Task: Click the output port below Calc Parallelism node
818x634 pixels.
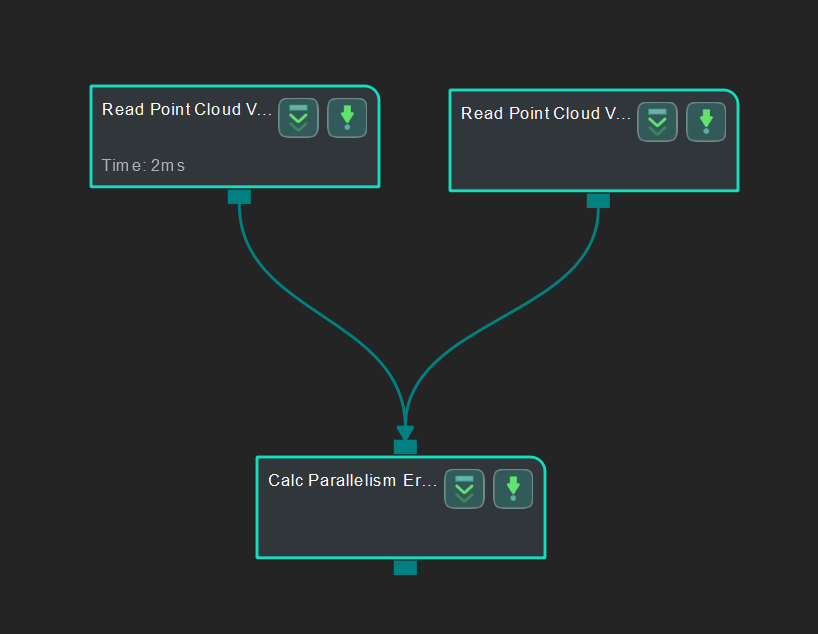Action: (405, 568)
